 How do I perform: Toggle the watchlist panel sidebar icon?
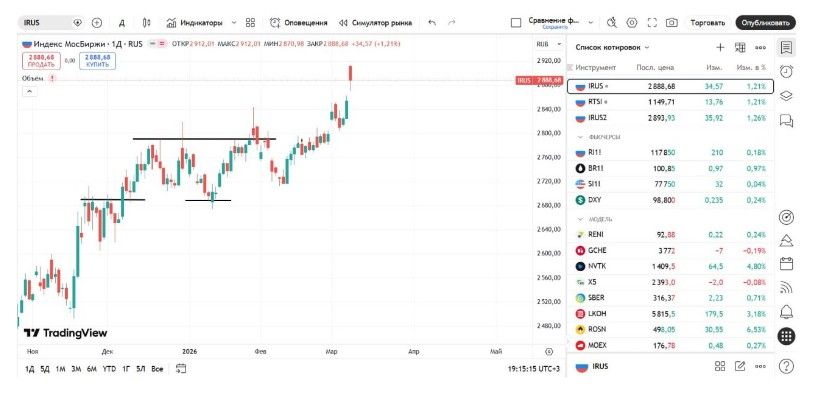click(787, 47)
